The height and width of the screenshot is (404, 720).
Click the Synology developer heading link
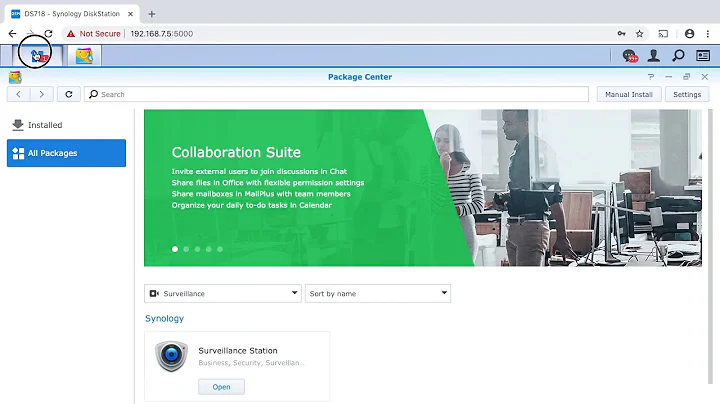click(164, 318)
